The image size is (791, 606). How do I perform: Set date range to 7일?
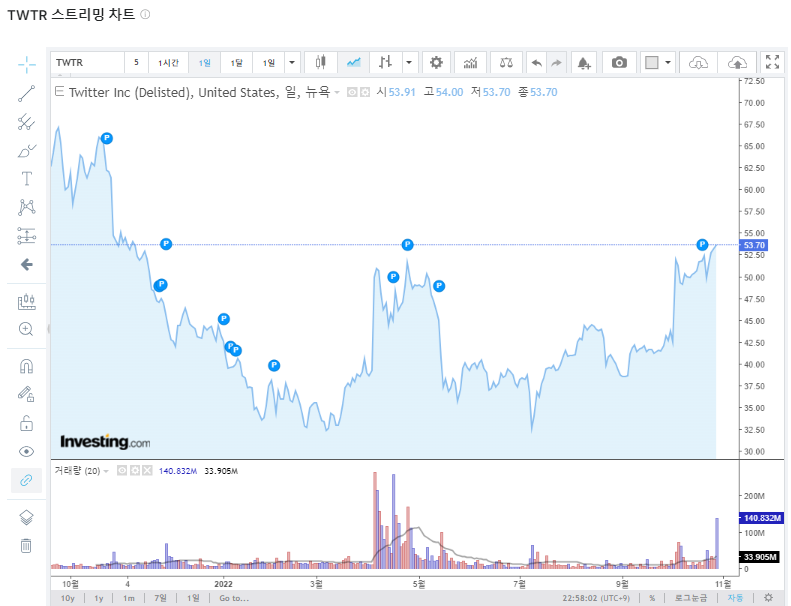pyautogui.click(x=160, y=598)
